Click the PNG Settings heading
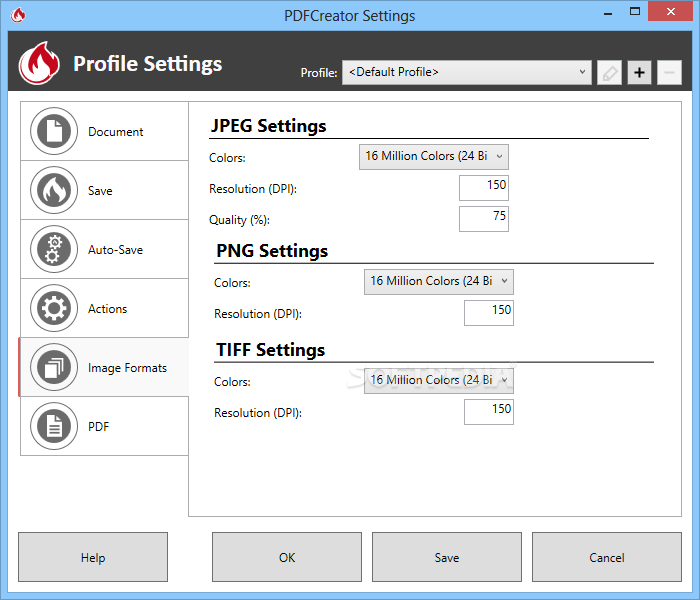 272,251
